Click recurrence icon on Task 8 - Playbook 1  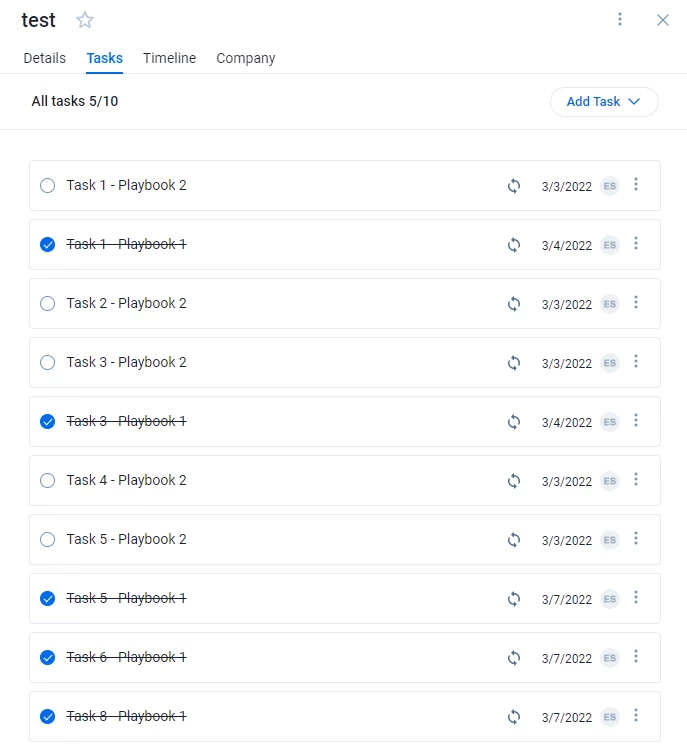[x=514, y=717]
